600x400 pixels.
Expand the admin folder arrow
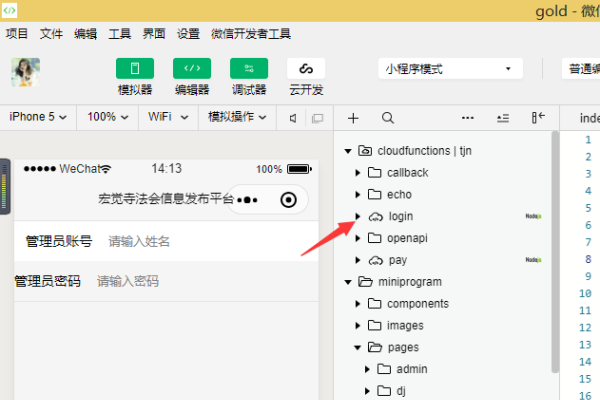tap(367, 369)
